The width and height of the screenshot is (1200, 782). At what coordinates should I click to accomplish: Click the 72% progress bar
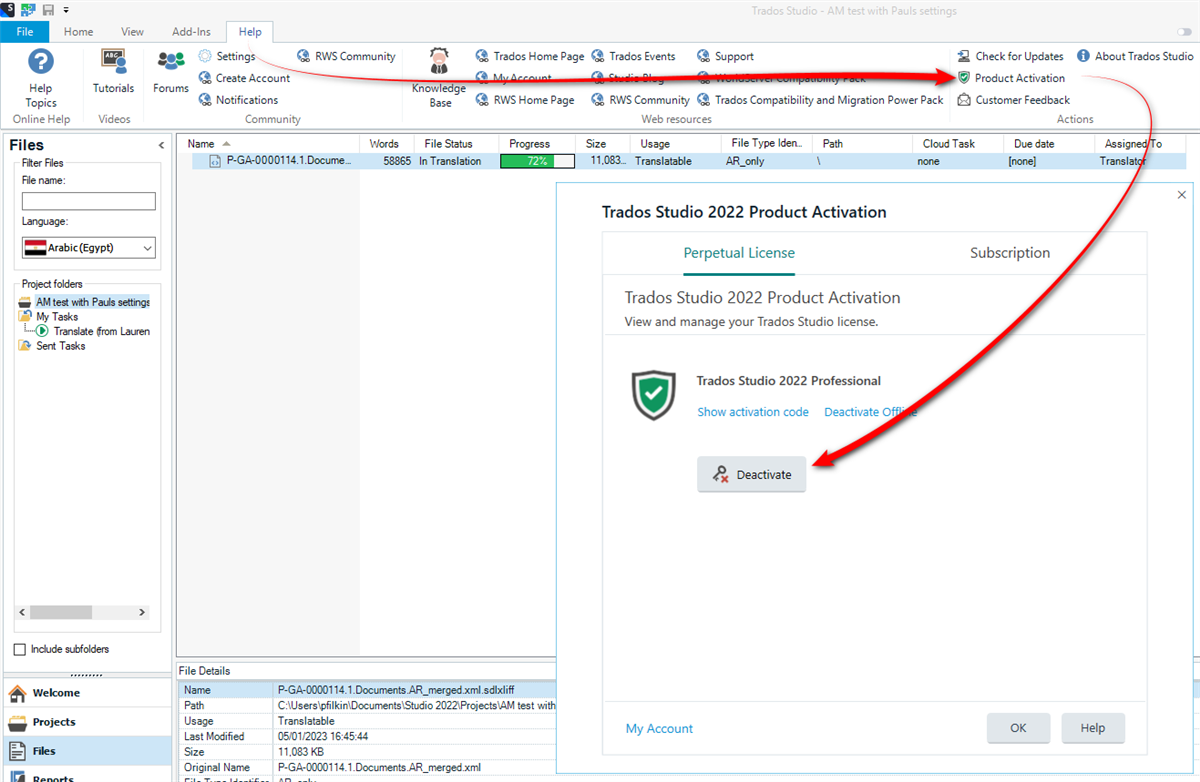pyautogui.click(x=537, y=160)
